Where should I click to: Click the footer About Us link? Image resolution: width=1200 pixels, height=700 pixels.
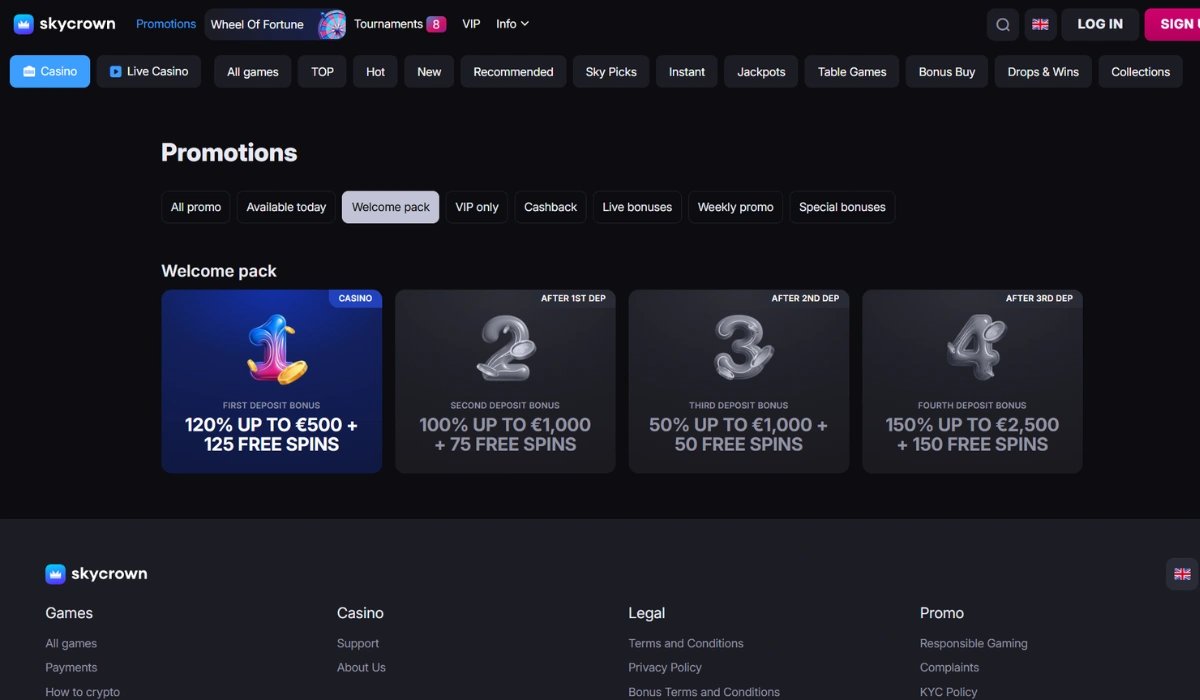[361, 667]
